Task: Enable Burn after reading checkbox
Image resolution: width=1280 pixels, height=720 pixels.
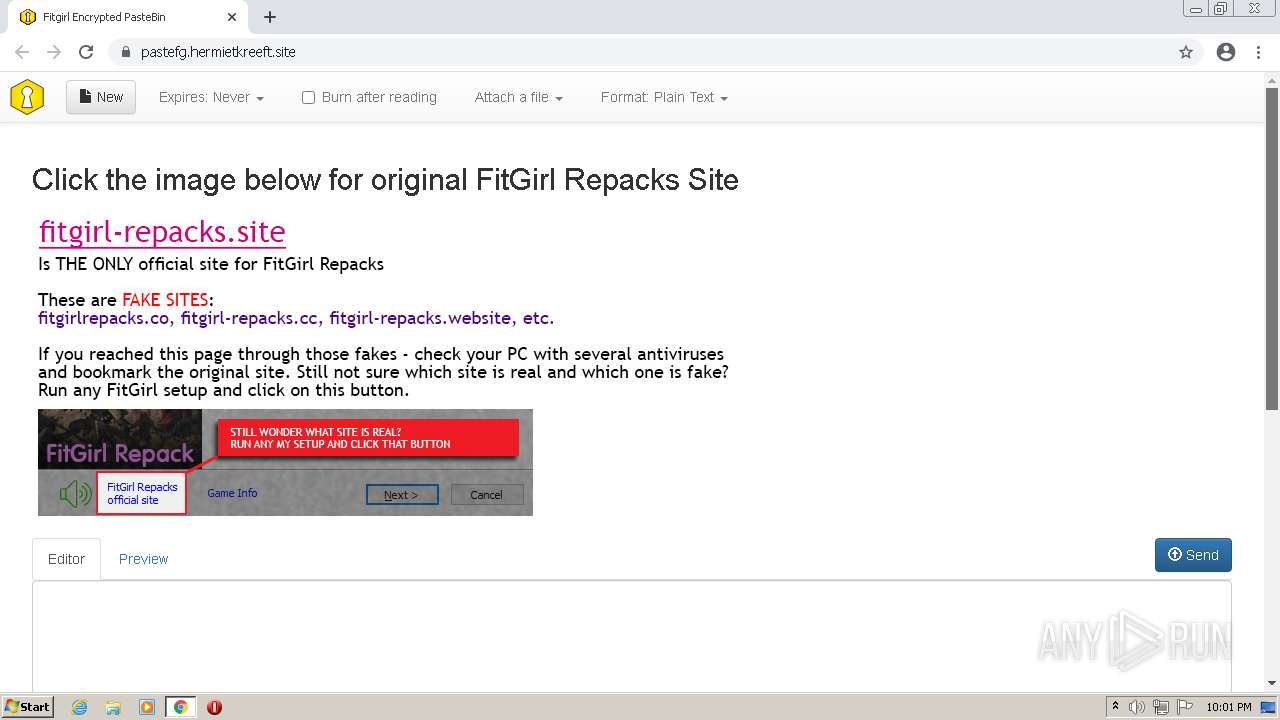Action: (x=308, y=97)
